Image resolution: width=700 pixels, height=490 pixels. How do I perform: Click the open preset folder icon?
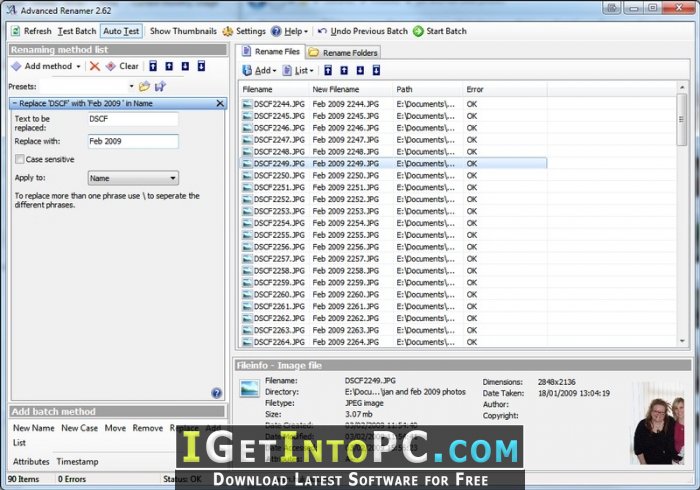point(144,86)
